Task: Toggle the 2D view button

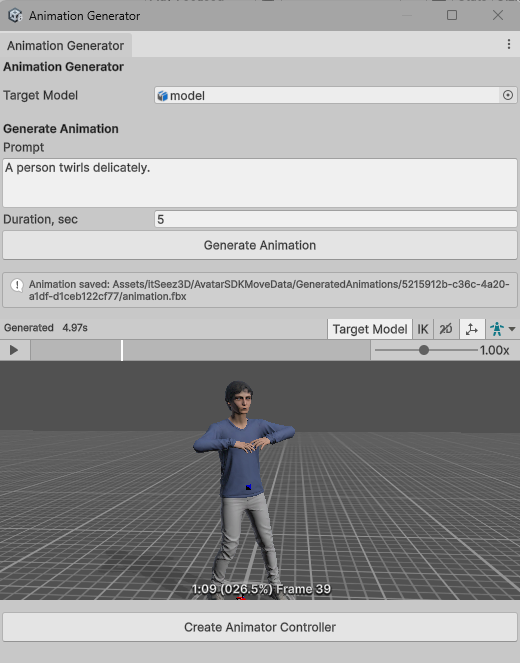Action: pos(446,329)
